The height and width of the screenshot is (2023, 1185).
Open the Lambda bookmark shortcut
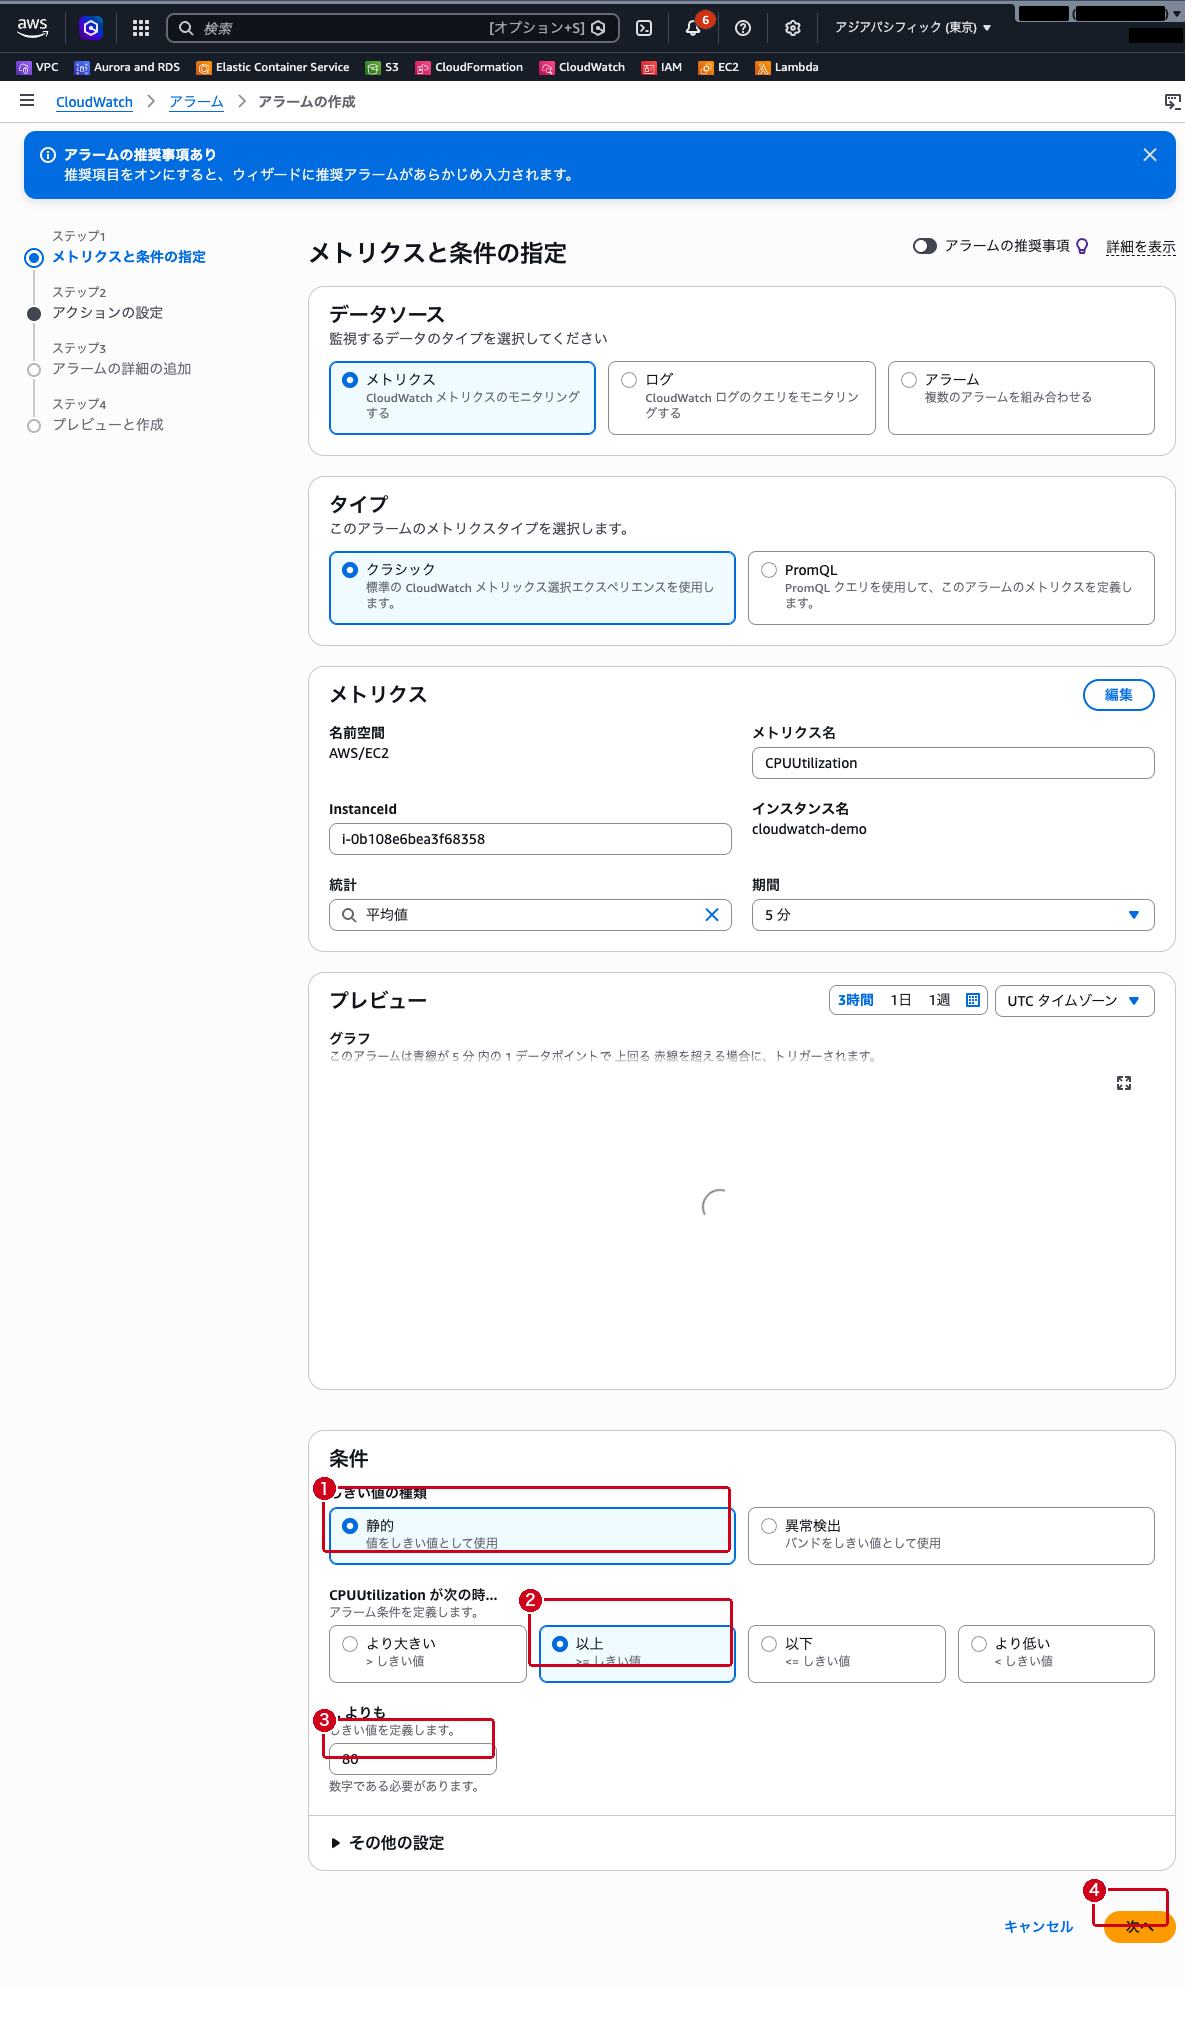pos(787,67)
